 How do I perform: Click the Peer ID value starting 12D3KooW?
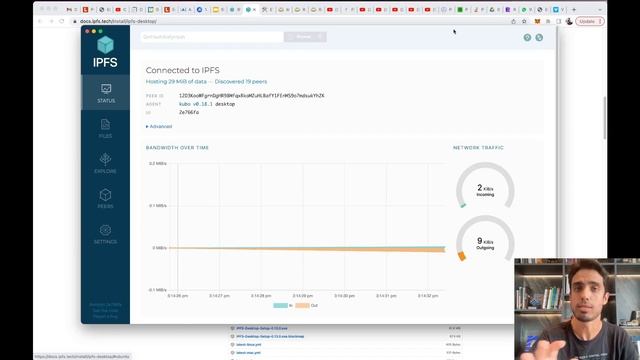pos(251,96)
